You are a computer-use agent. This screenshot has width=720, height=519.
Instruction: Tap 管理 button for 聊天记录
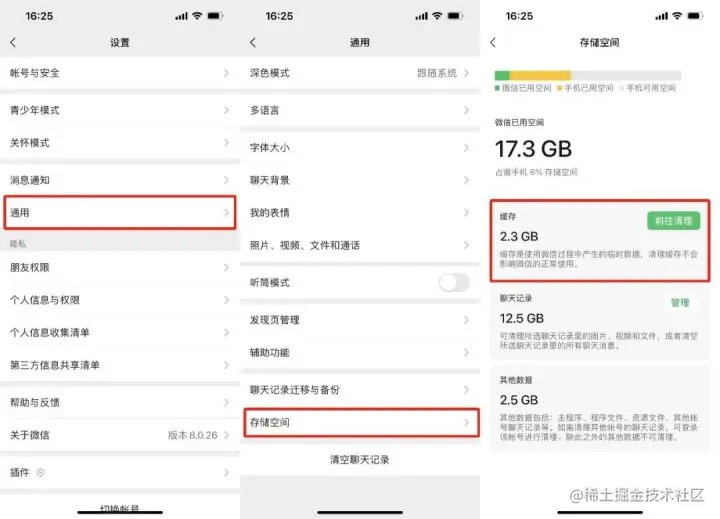[680, 303]
